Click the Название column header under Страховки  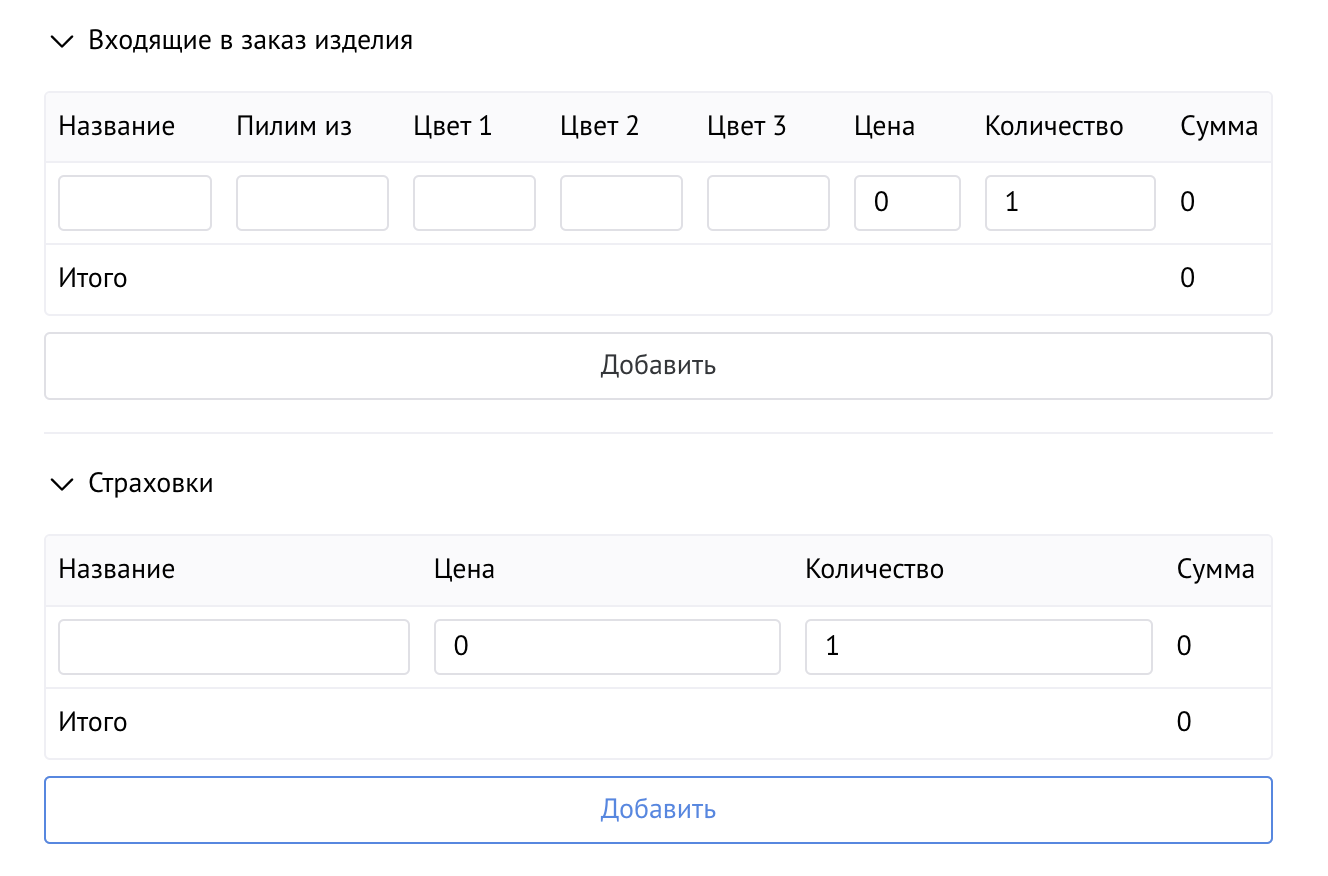click(116, 568)
